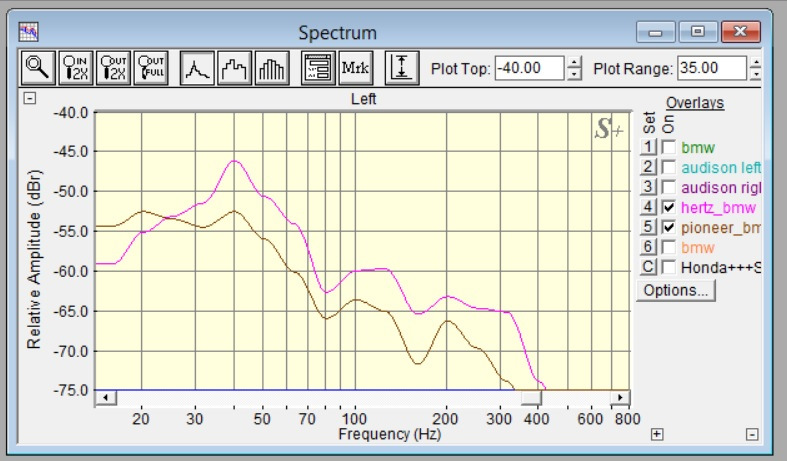Image resolution: width=787 pixels, height=461 pixels.
Task: Click the Mrk marker button
Action: tap(356, 68)
